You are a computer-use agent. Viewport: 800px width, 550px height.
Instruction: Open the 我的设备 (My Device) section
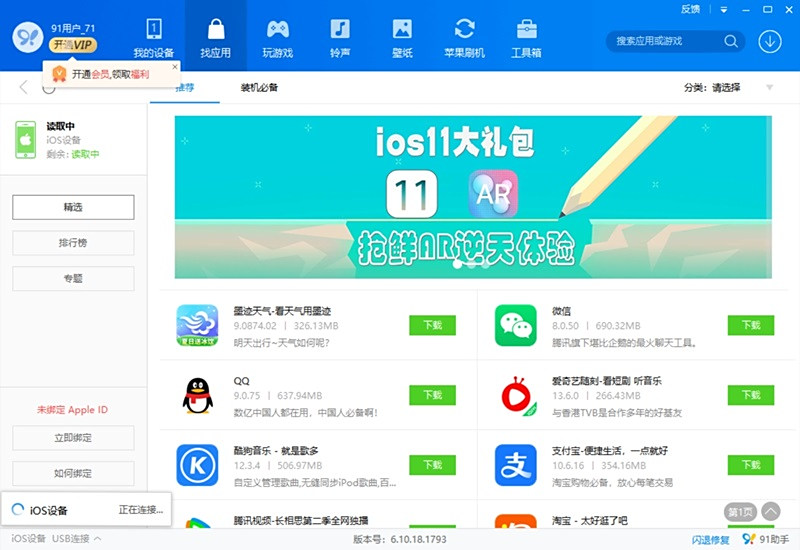[x=154, y=38]
